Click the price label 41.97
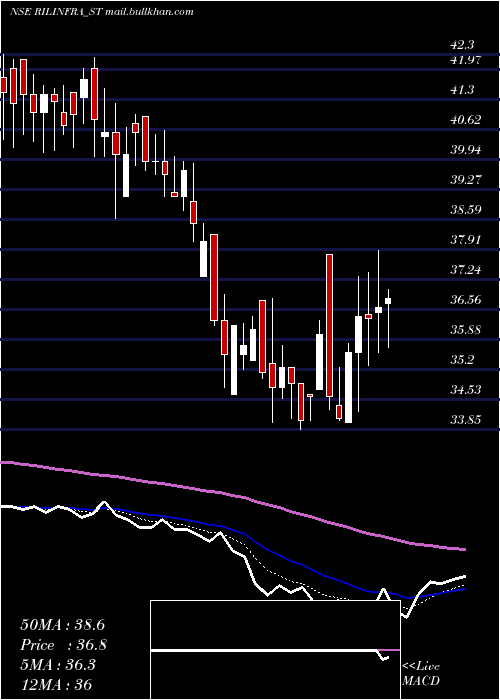500x700 pixels. [x=465, y=59]
